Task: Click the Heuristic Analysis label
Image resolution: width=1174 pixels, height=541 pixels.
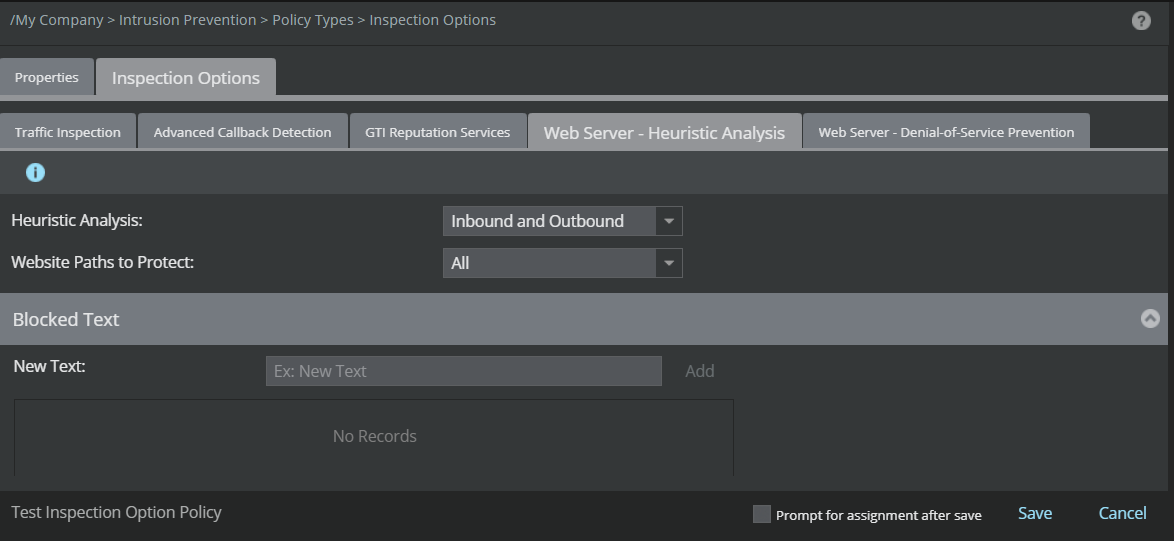Action: [76, 221]
